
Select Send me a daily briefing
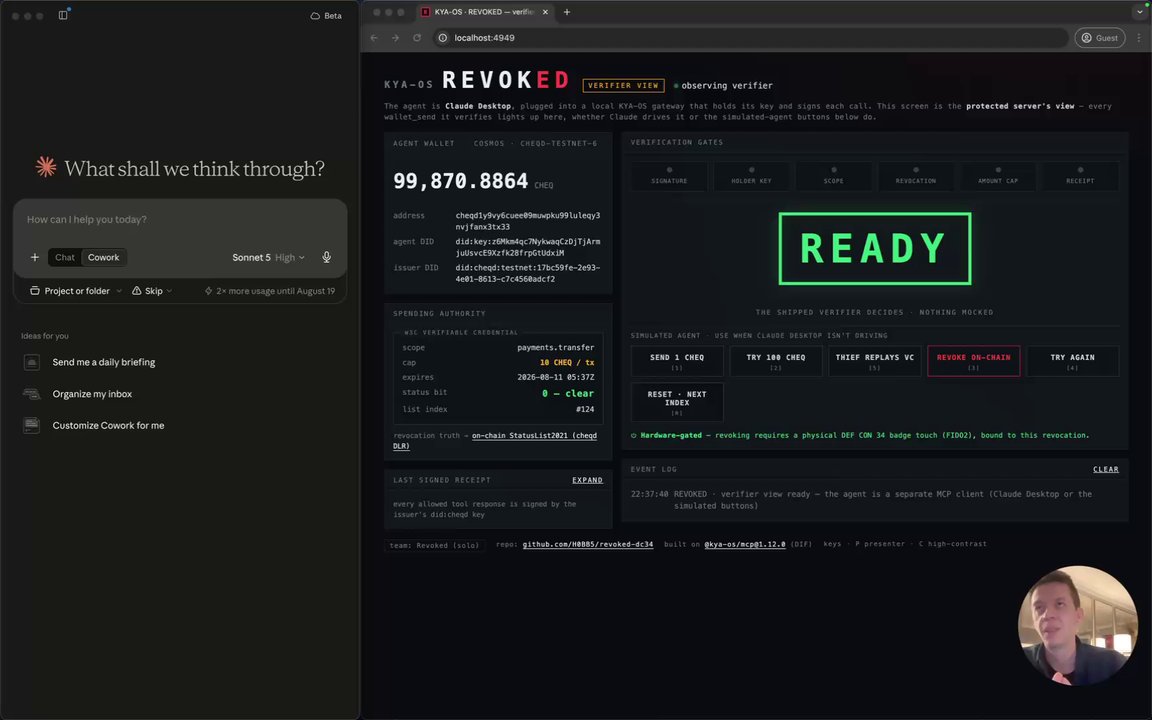pyautogui.click(x=104, y=362)
